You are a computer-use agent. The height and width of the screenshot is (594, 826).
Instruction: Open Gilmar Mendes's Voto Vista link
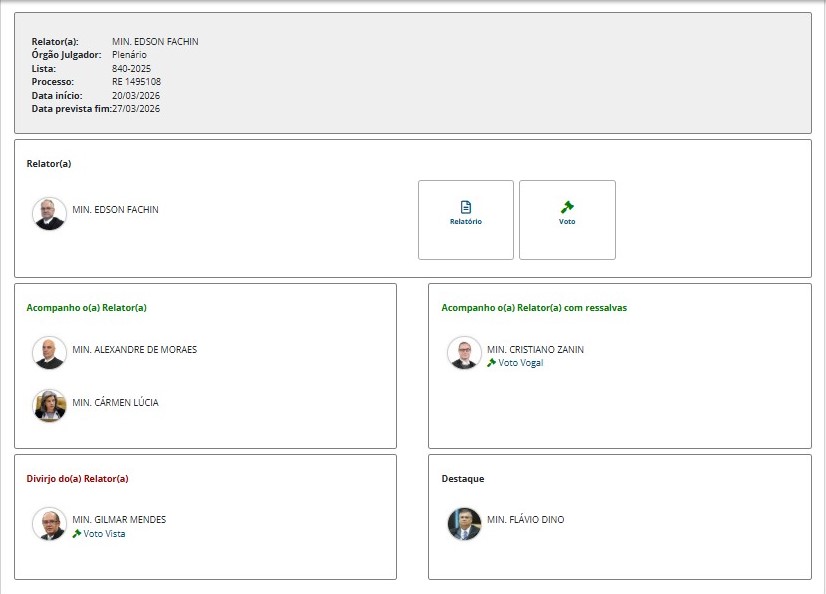tap(104, 534)
